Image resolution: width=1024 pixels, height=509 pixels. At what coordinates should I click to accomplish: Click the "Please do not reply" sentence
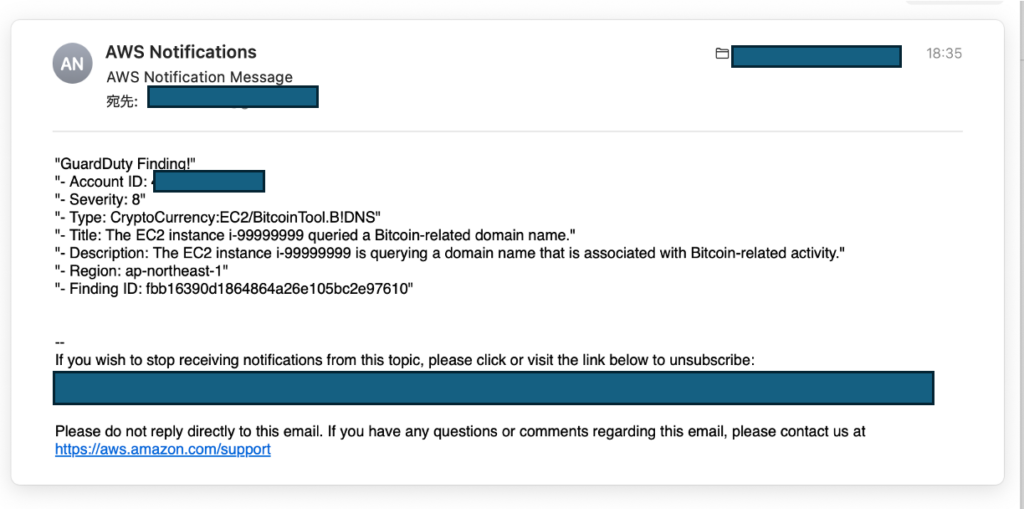pyautogui.click(x=460, y=432)
